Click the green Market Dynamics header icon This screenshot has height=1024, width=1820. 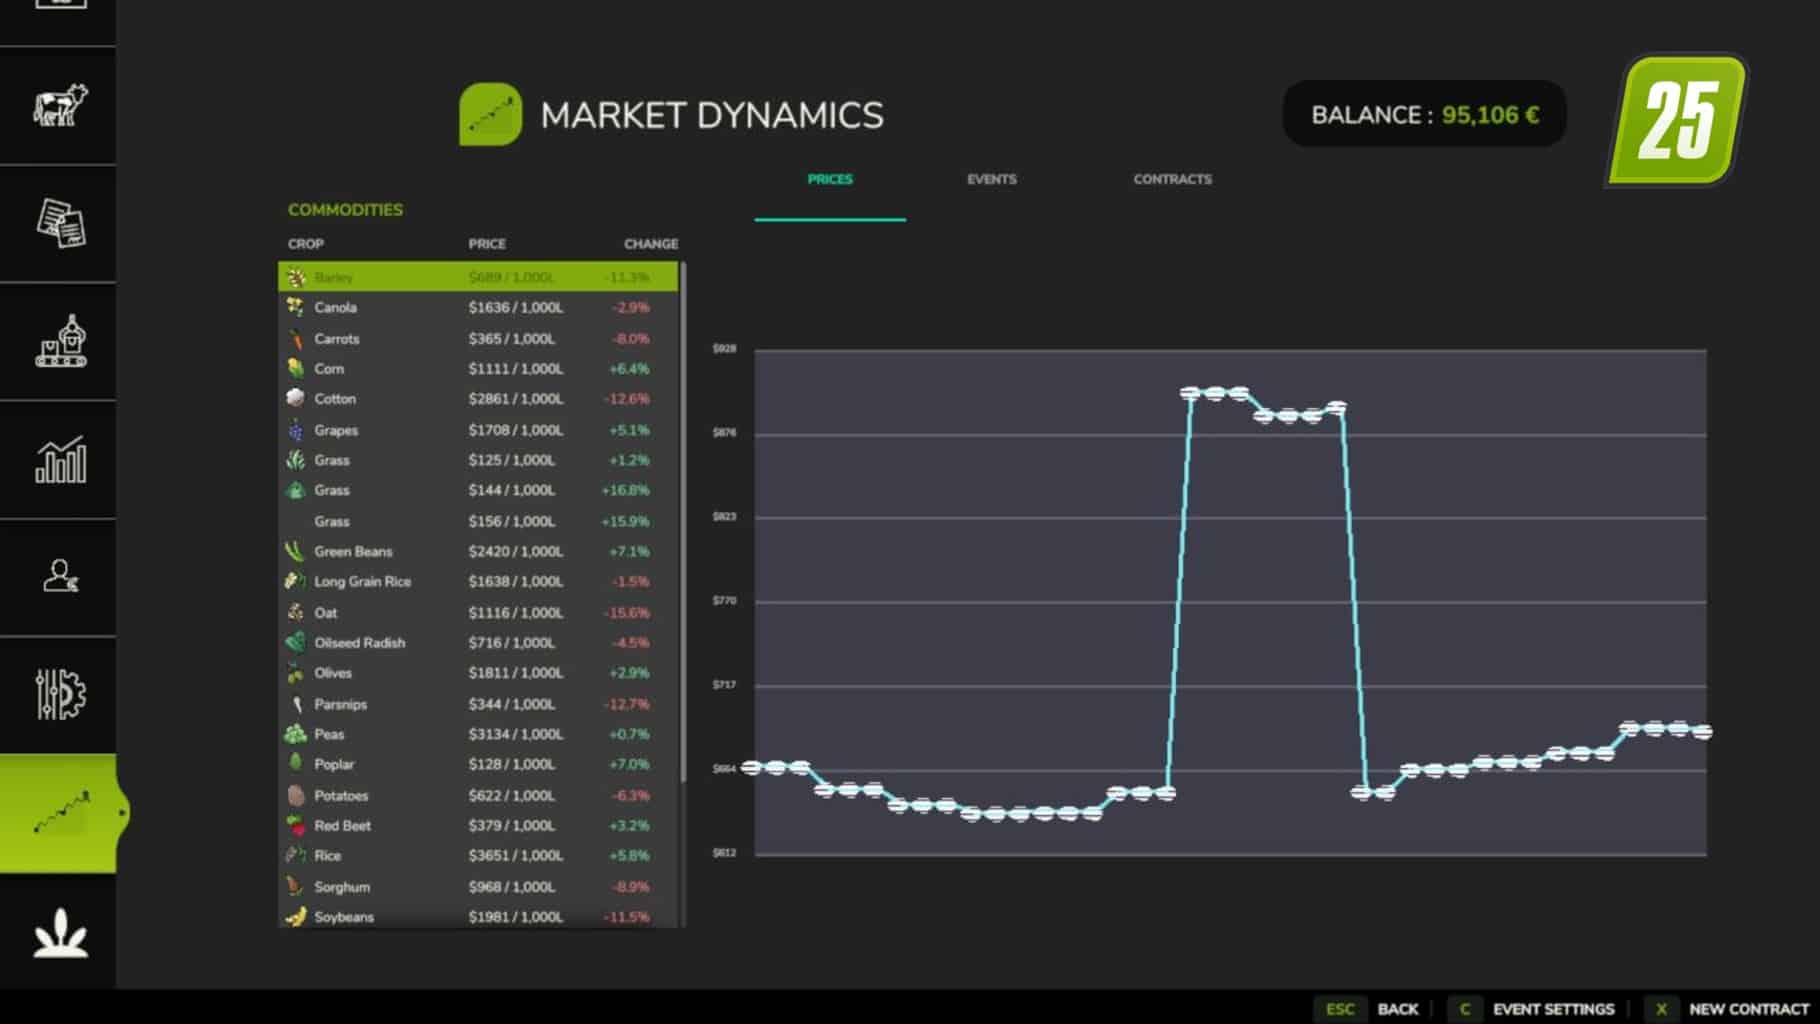pyautogui.click(x=490, y=114)
